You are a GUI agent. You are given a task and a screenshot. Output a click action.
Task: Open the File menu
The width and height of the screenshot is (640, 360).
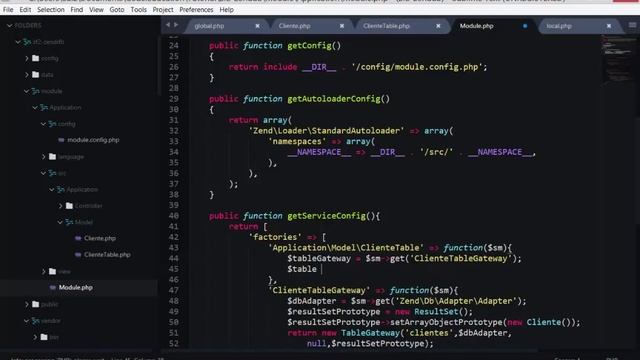pyautogui.click(x=8, y=9)
